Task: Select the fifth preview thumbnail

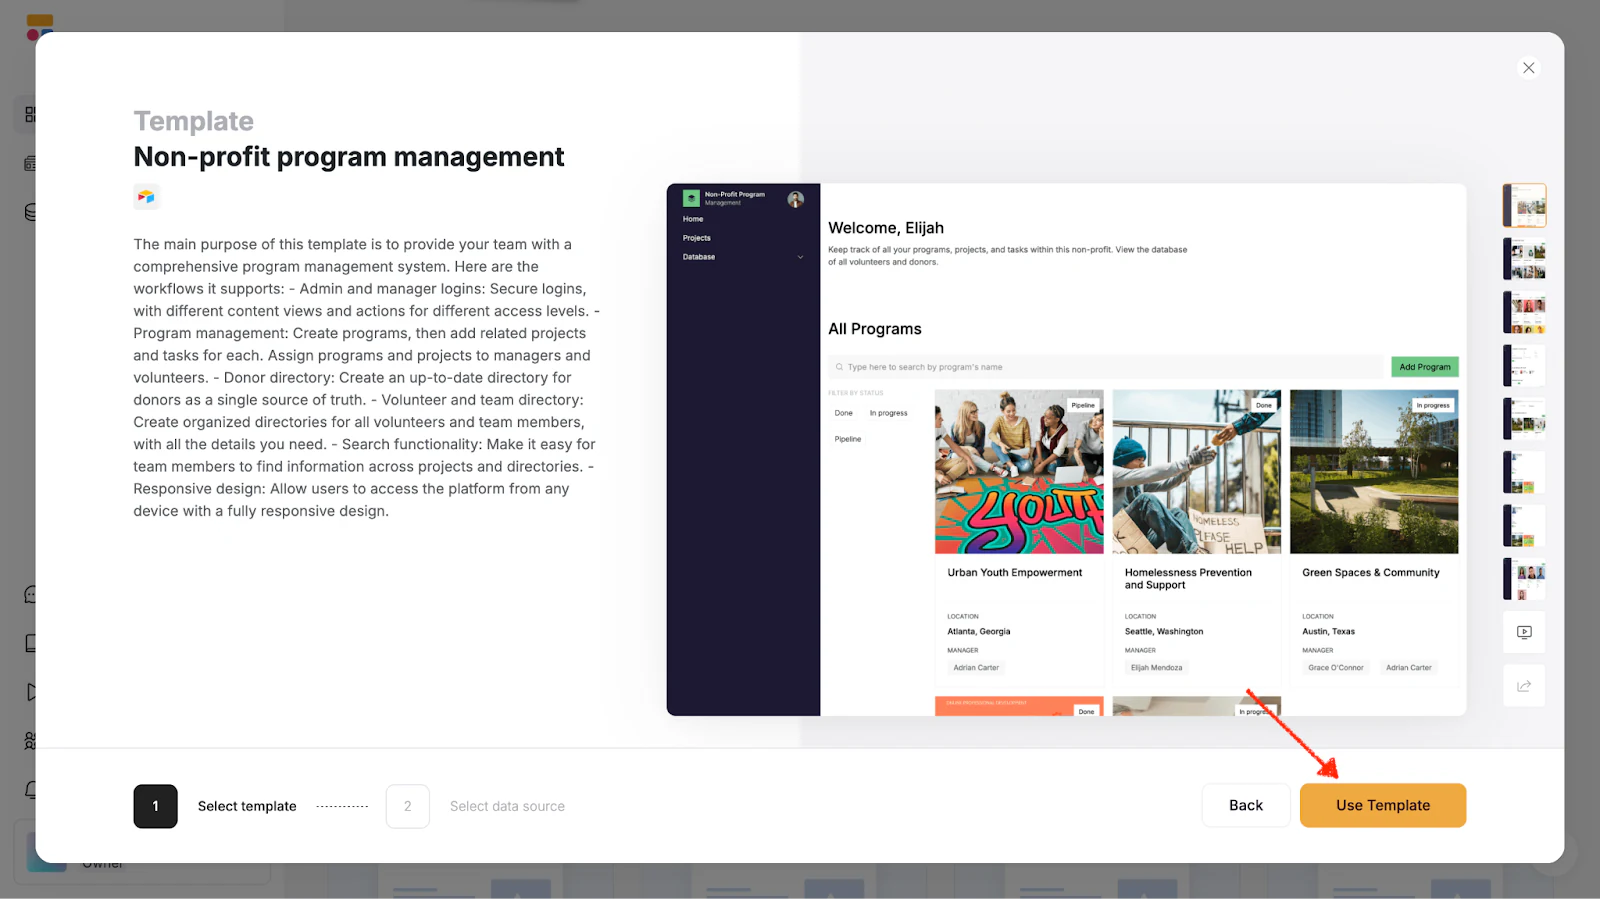Action: (x=1524, y=419)
